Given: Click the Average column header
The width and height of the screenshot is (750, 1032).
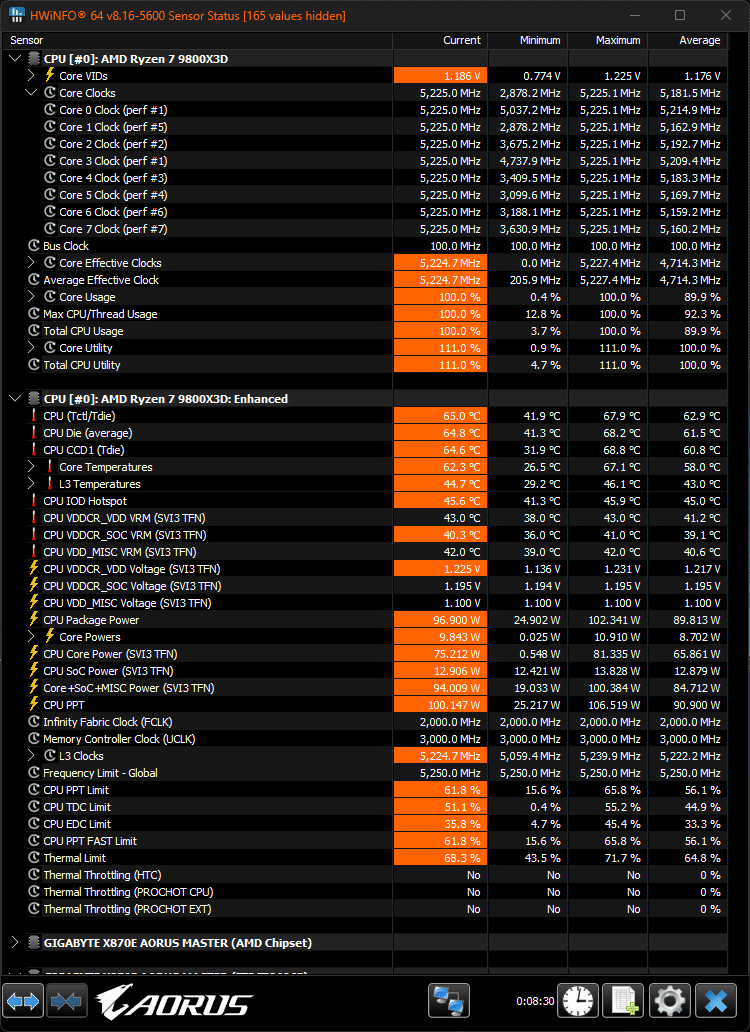Looking at the screenshot, I should (x=699, y=40).
